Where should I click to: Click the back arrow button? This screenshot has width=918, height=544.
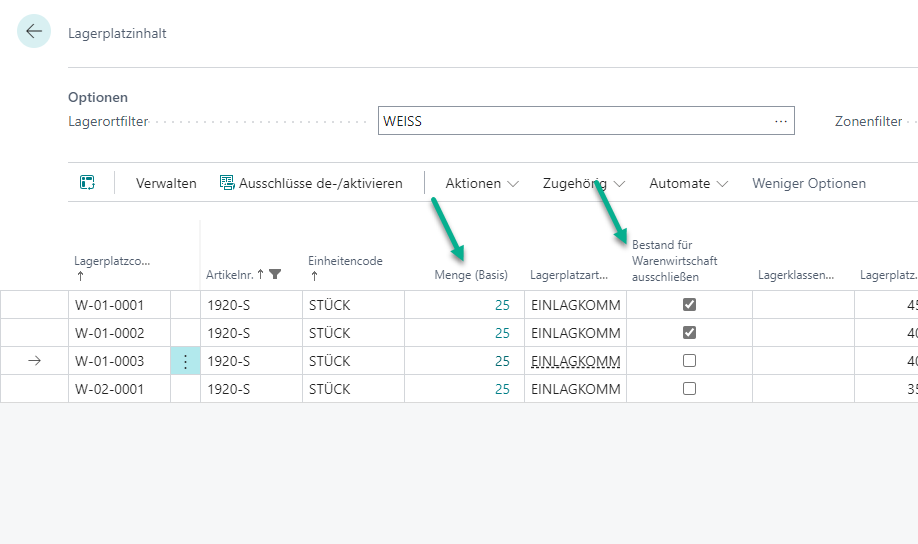pyautogui.click(x=34, y=32)
